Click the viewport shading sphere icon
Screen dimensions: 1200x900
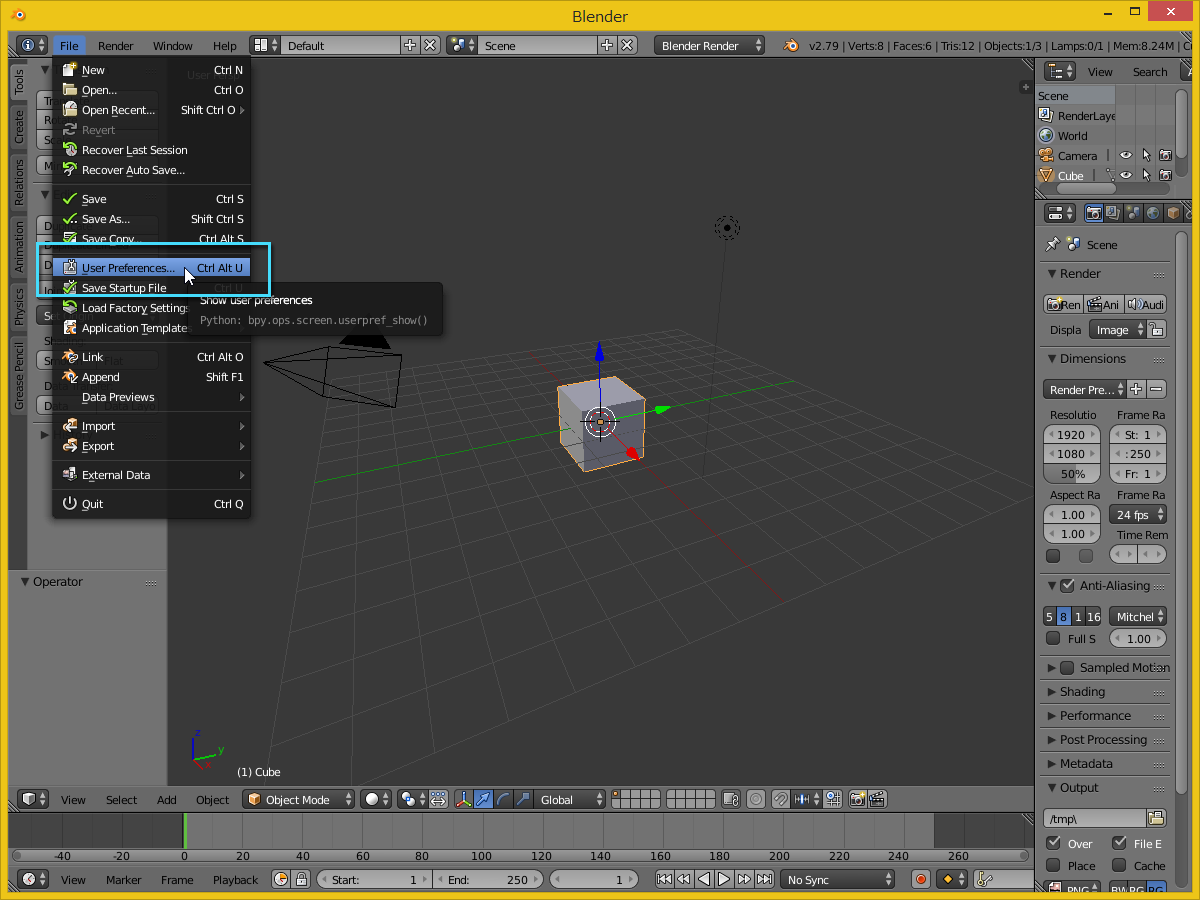[x=377, y=799]
